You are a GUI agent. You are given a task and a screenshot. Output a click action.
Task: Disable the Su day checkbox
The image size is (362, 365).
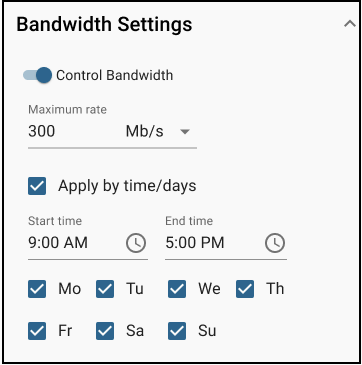177,331
